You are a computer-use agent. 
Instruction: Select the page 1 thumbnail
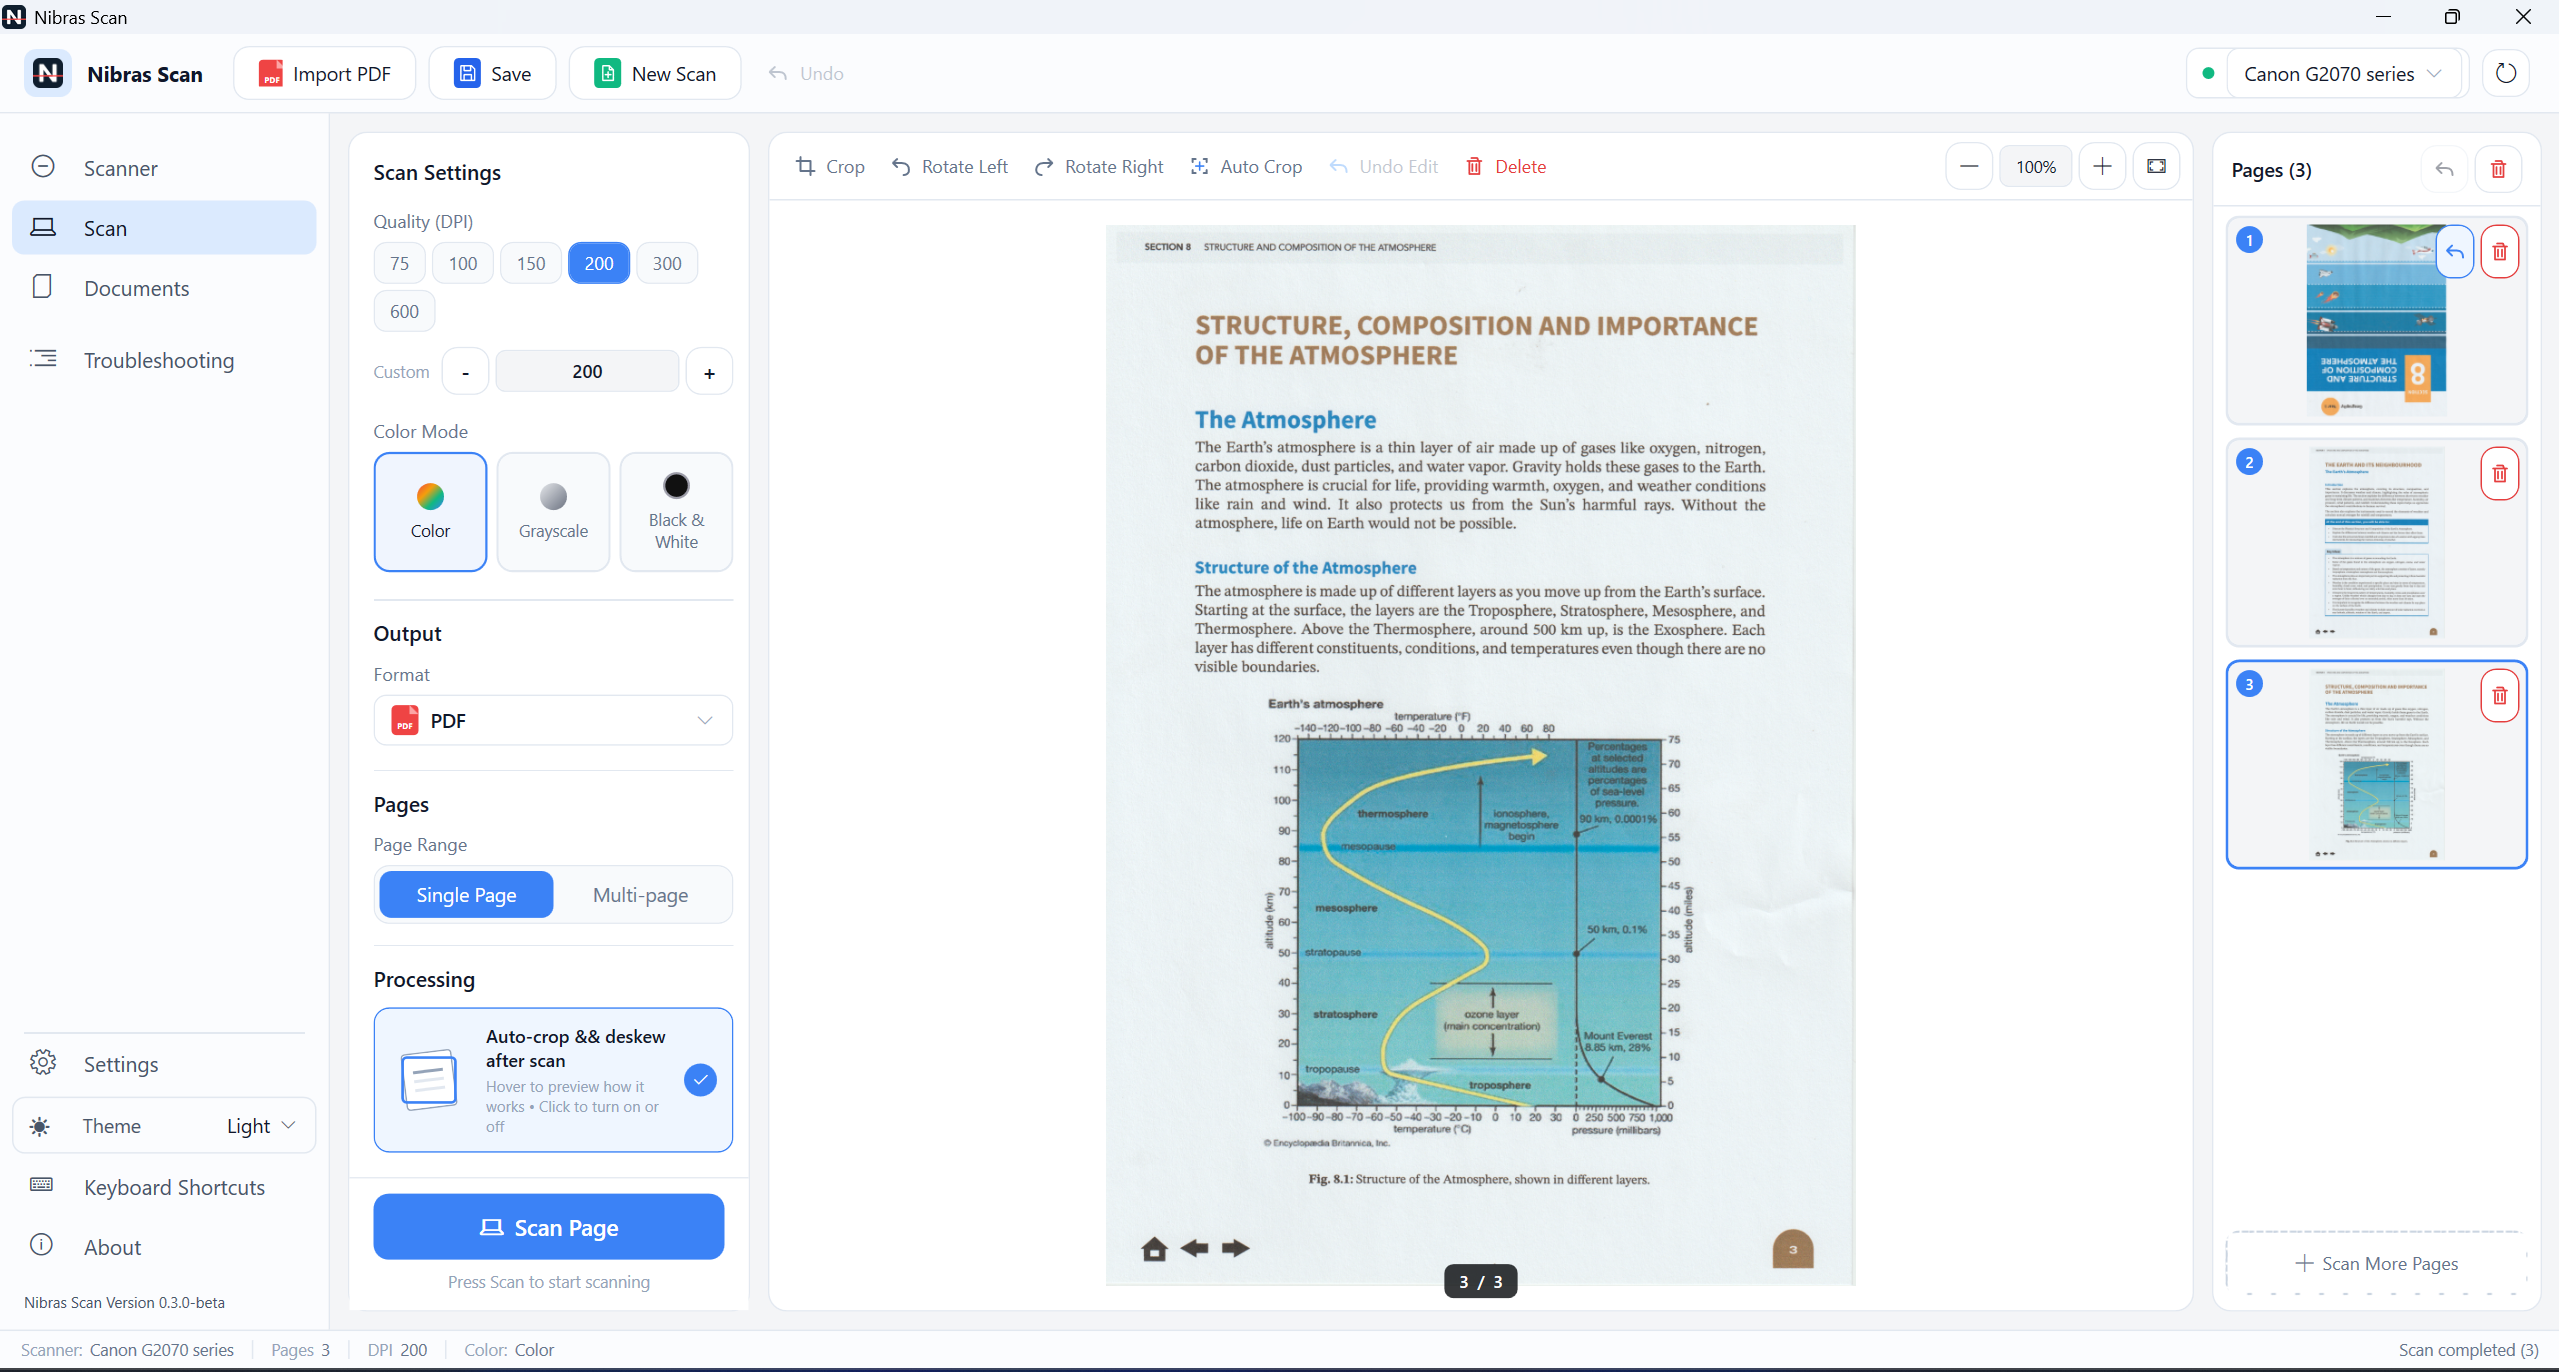2376,321
